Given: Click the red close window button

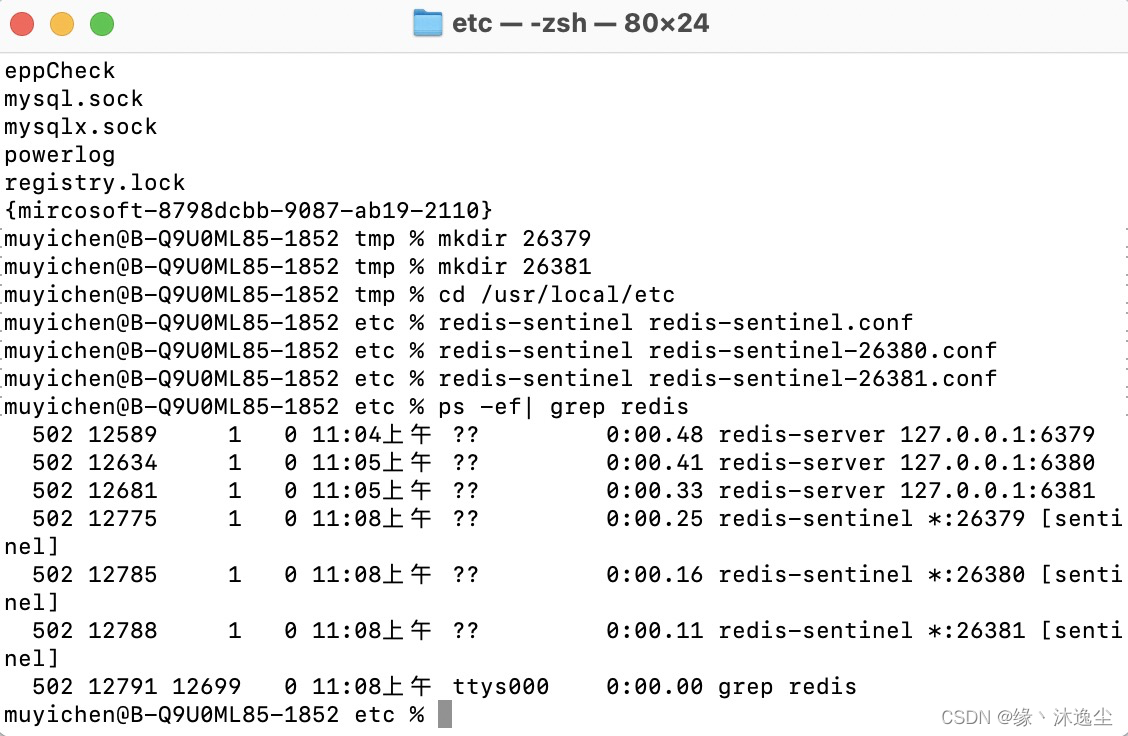Looking at the screenshot, I should click(22, 24).
